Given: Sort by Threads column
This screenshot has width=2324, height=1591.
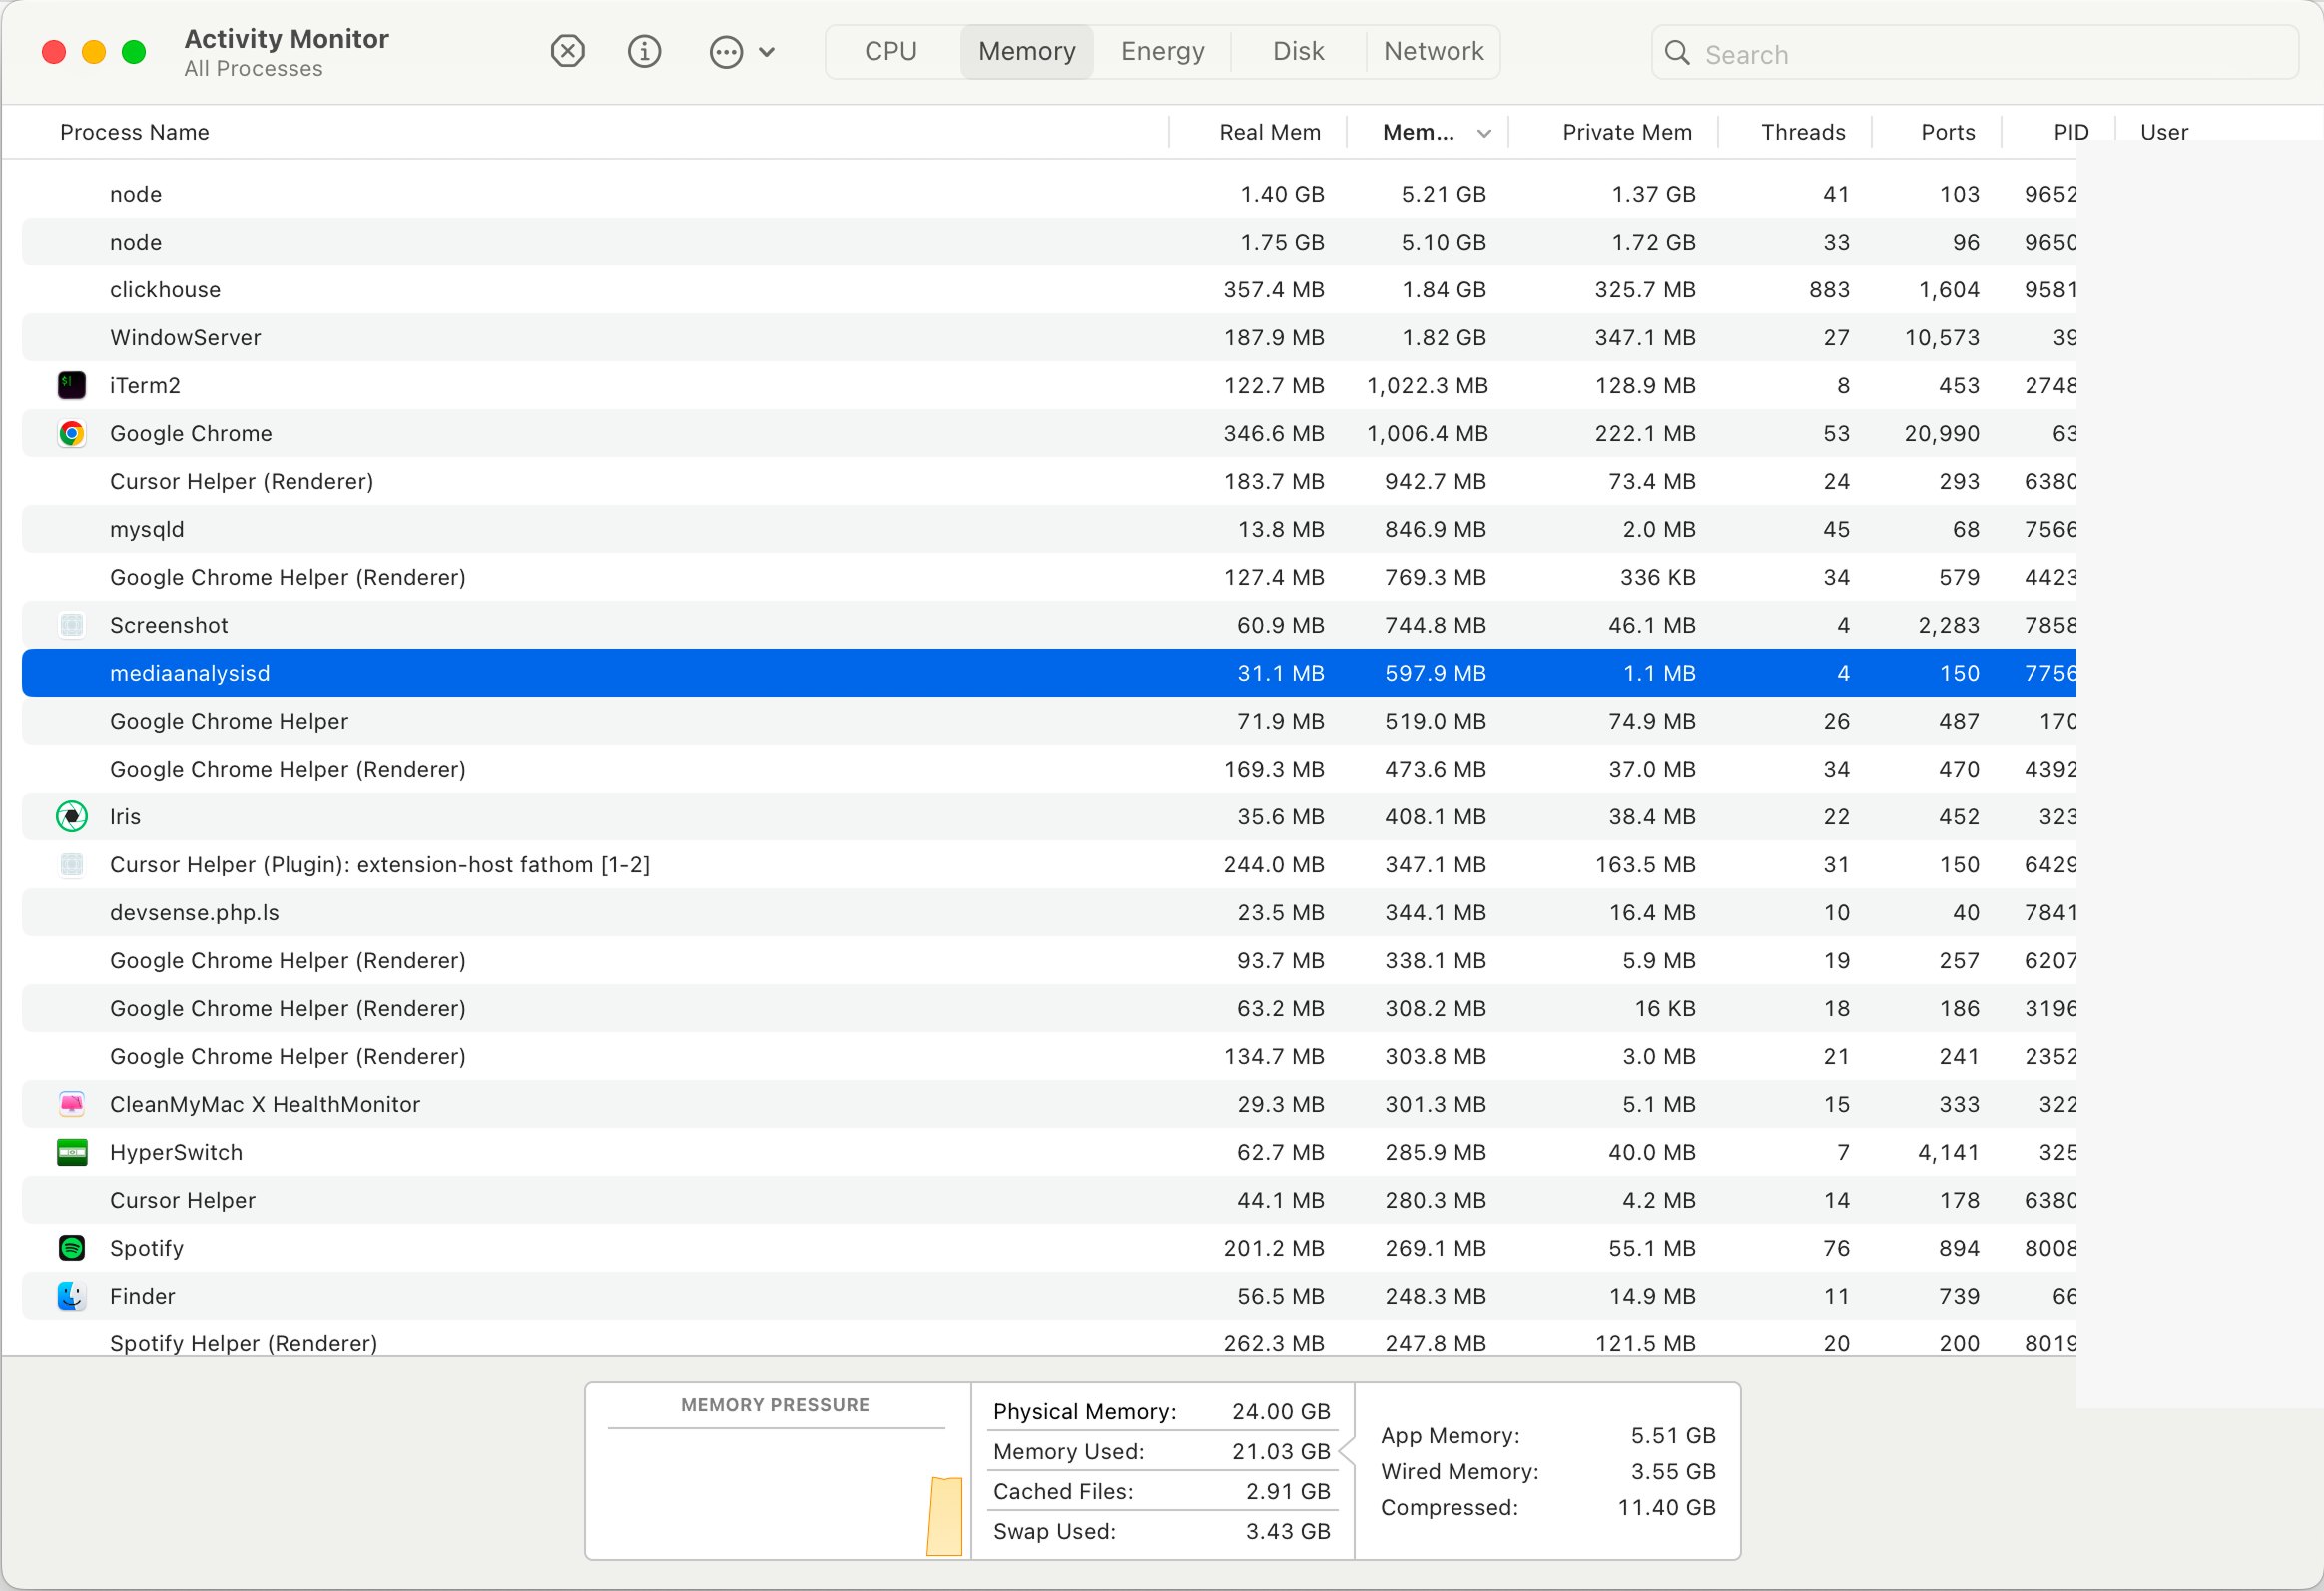Looking at the screenshot, I should pyautogui.click(x=1802, y=132).
